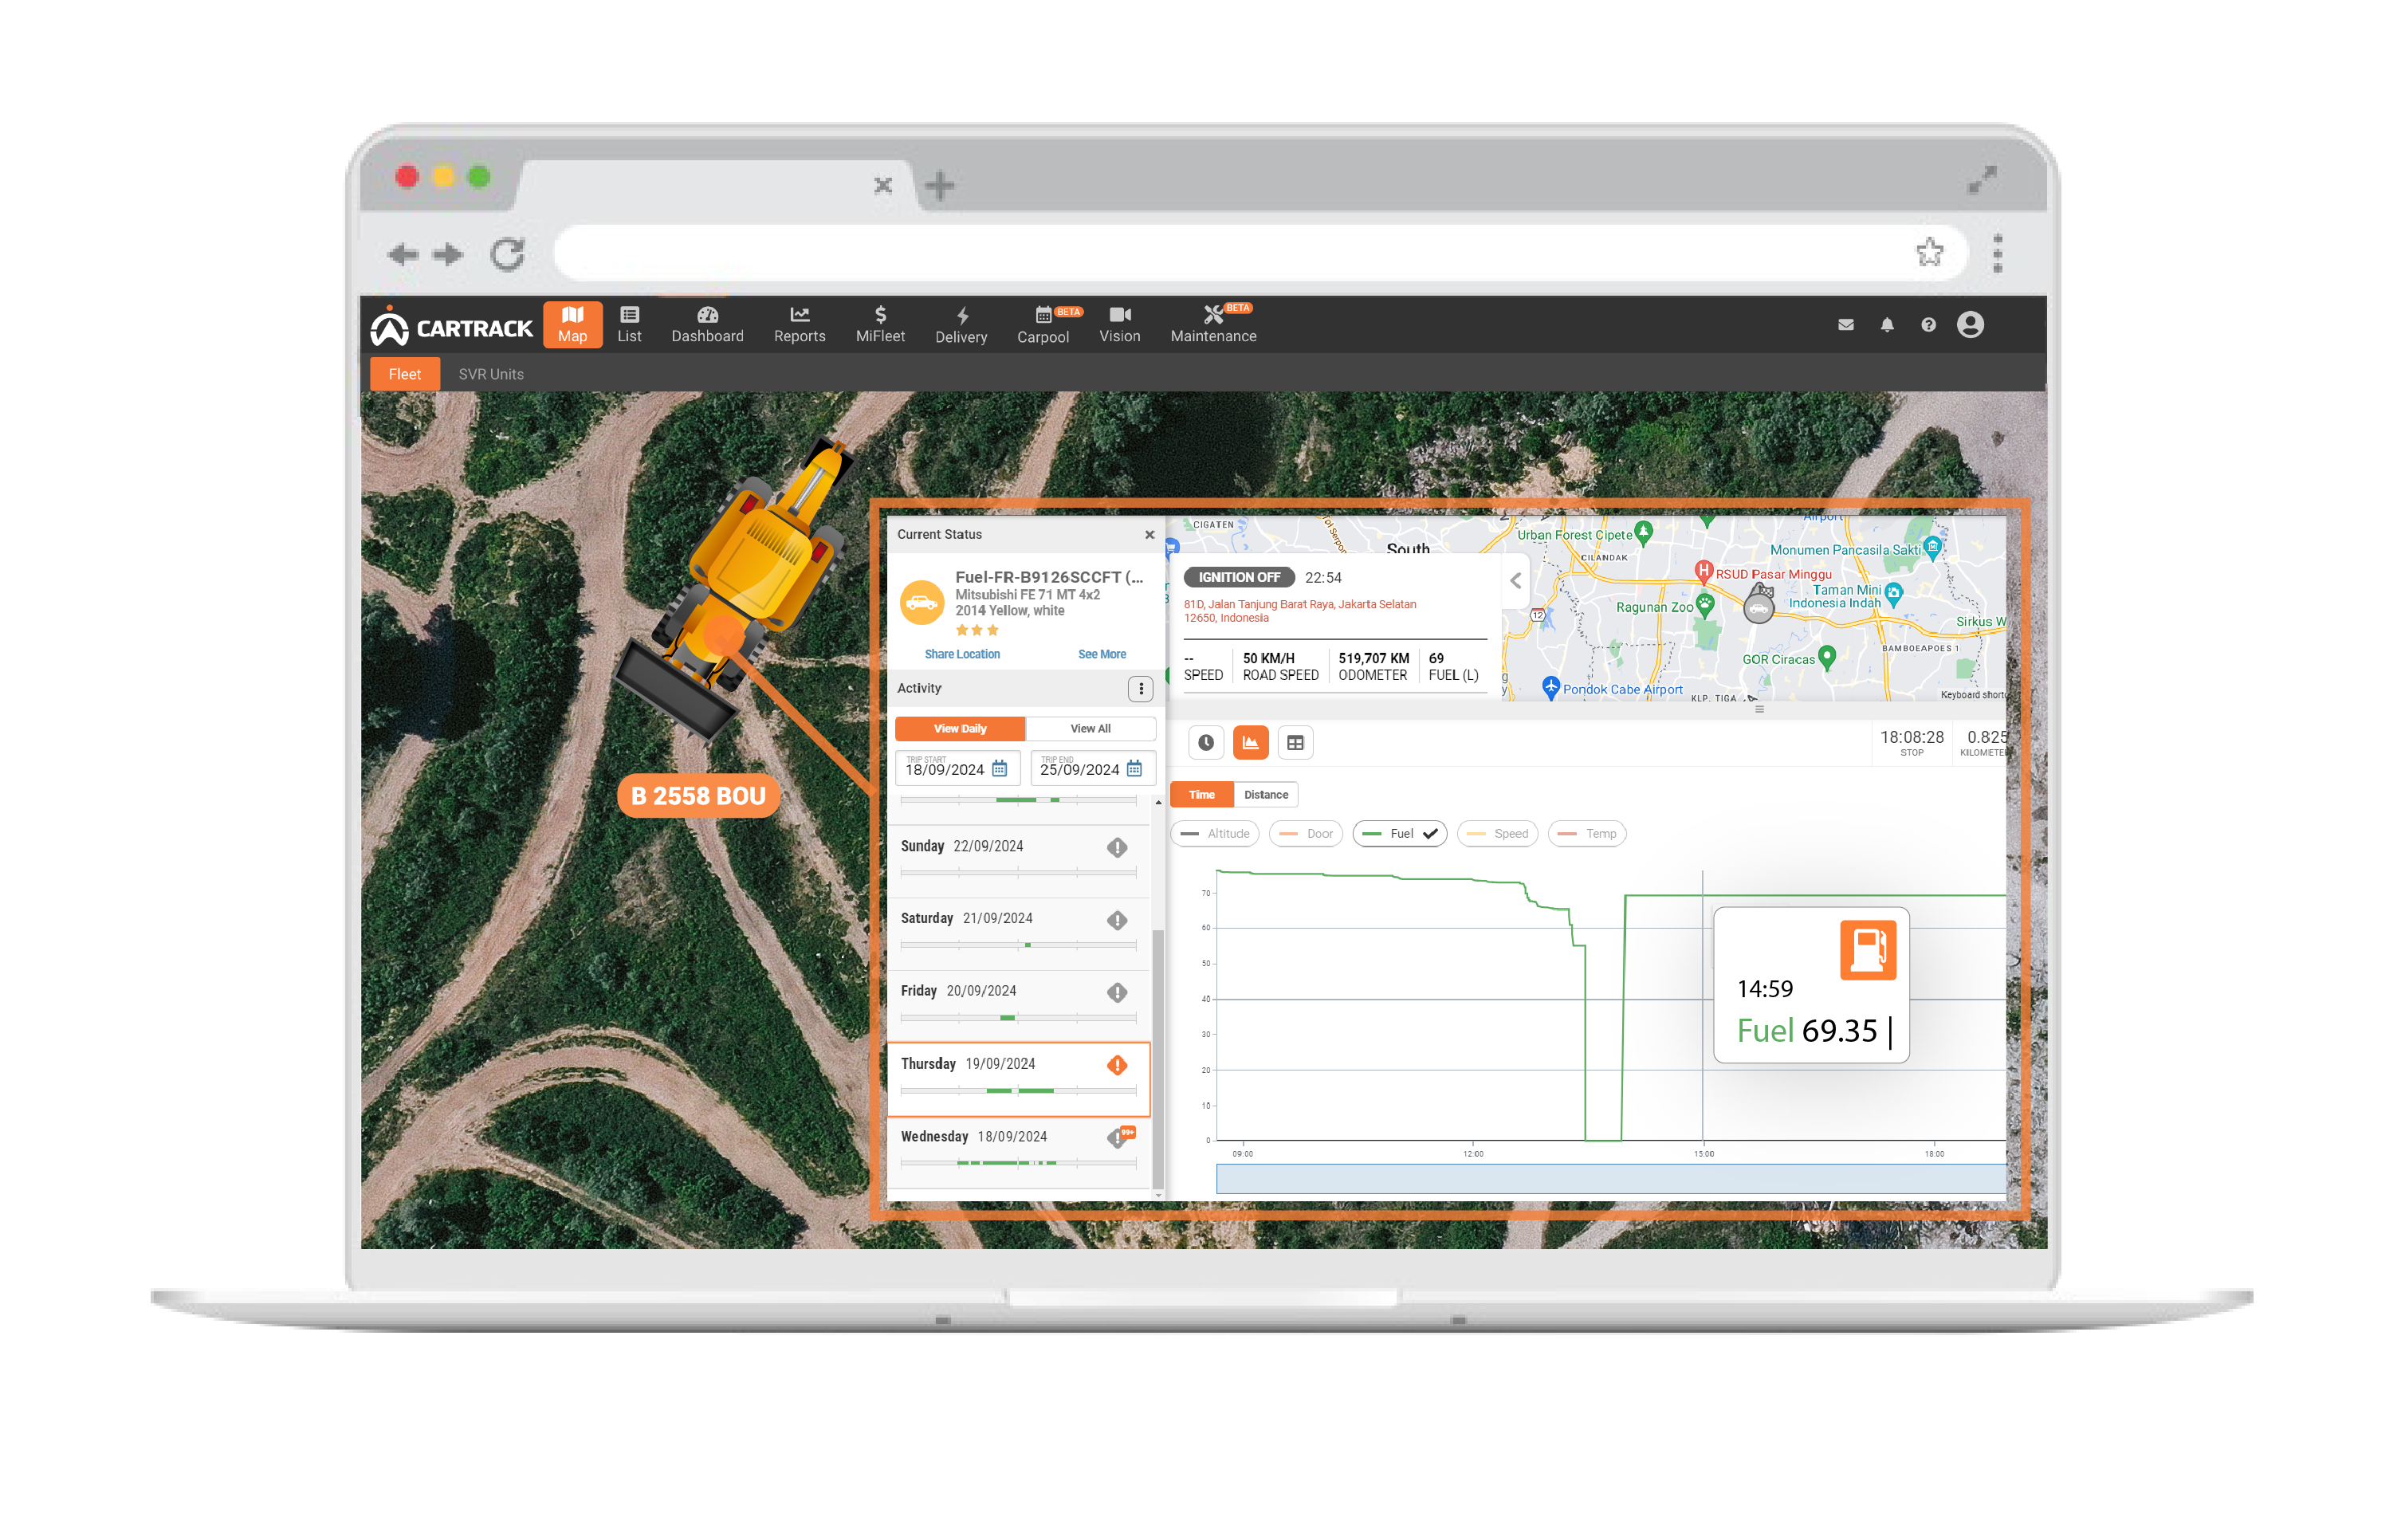Click the B 2558 BOU vehicle label
Image resolution: width=2405 pixels, height=1540 pixels.
point(698,795)
